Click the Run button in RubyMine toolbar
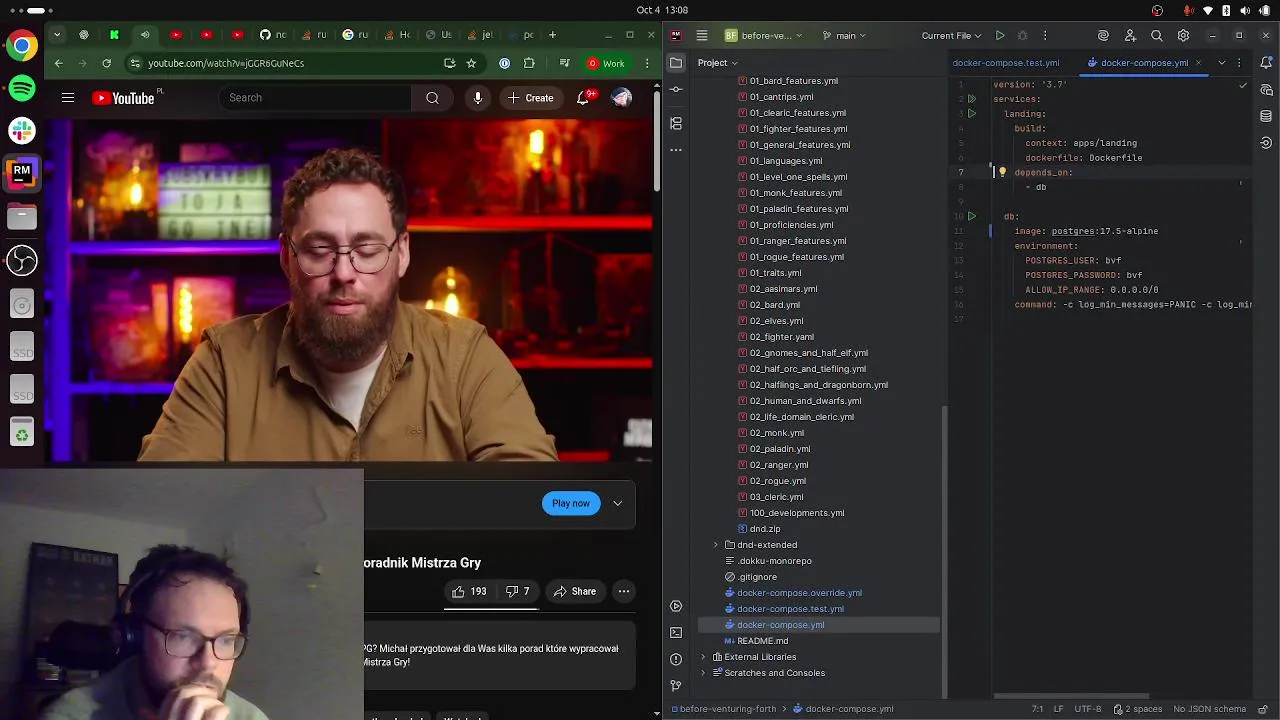This screenshot has width=1280, height=720. 999,35
